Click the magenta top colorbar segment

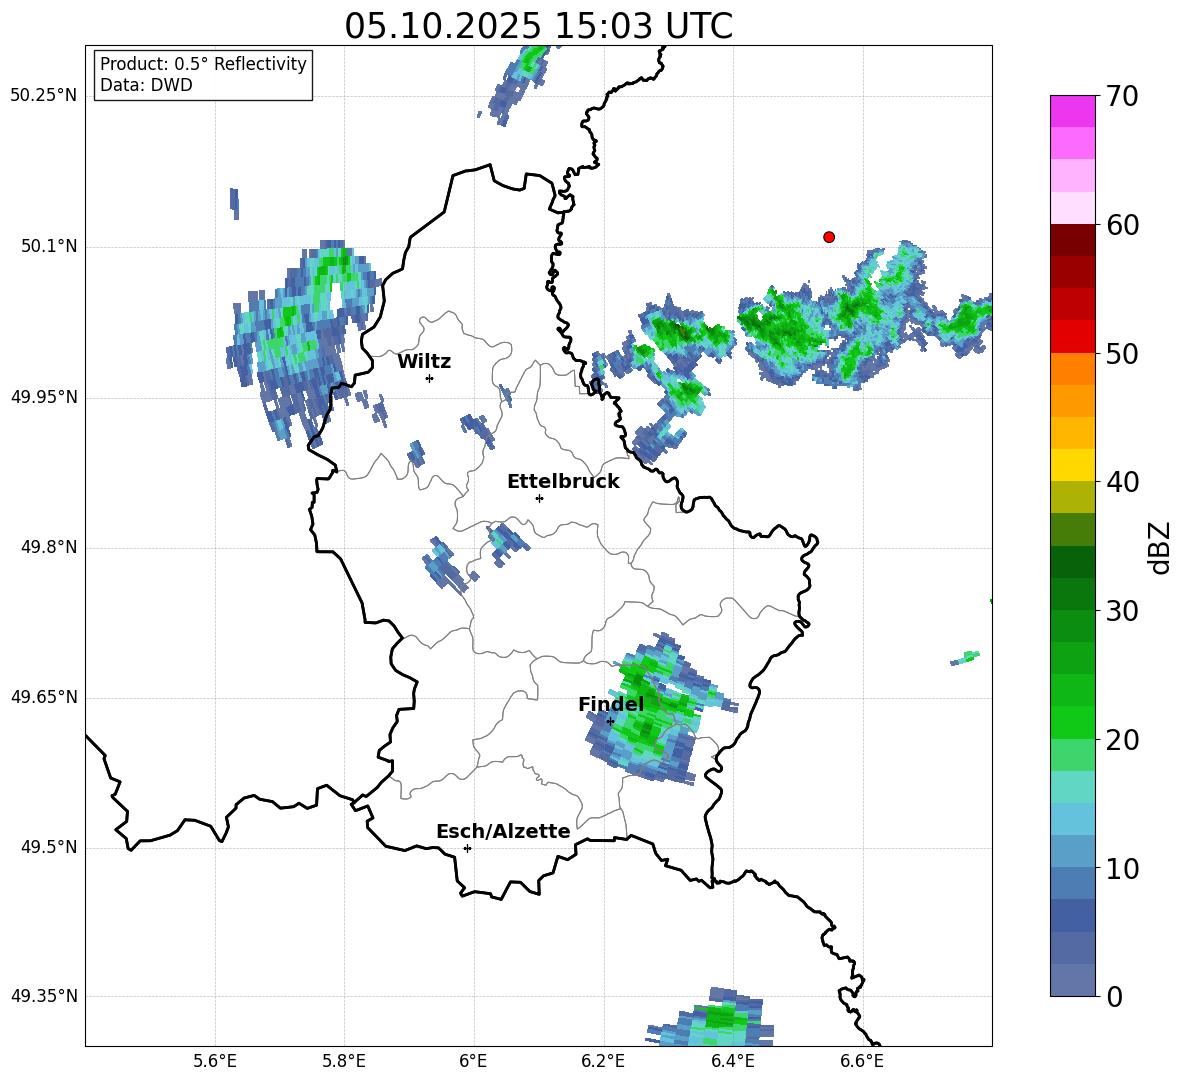[x=1072, y=111]
